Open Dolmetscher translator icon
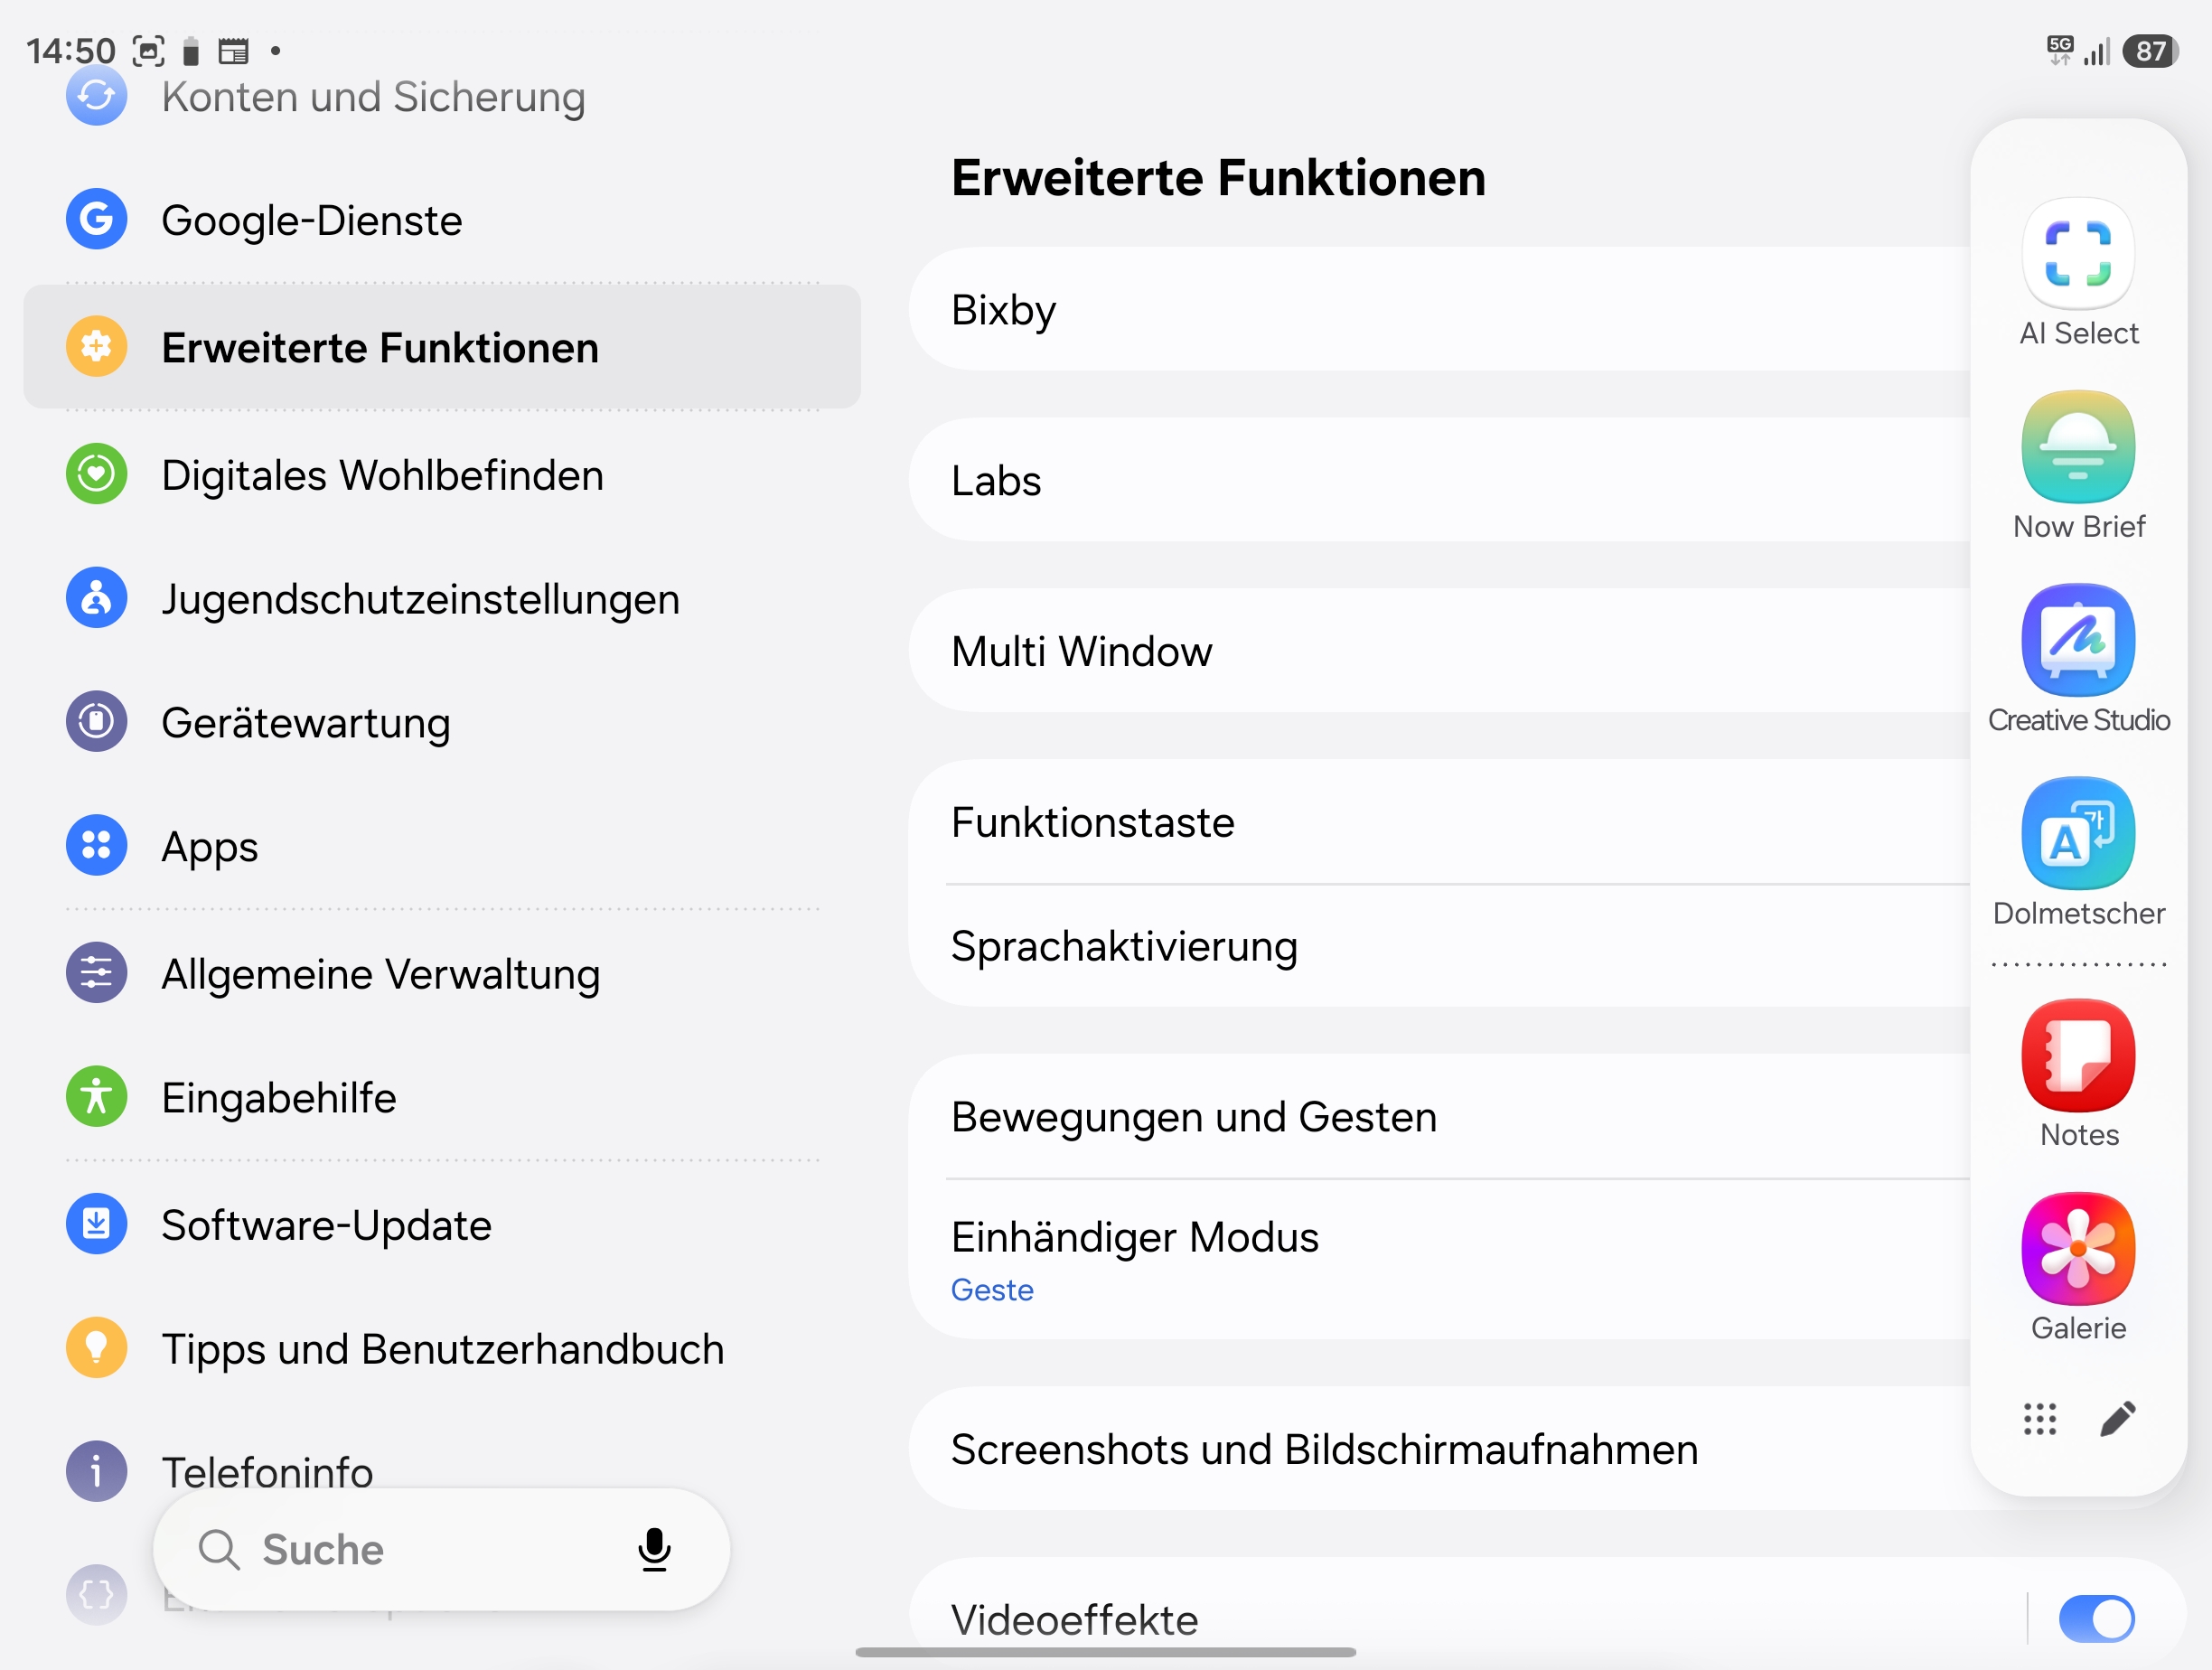 pos(2078,833)
